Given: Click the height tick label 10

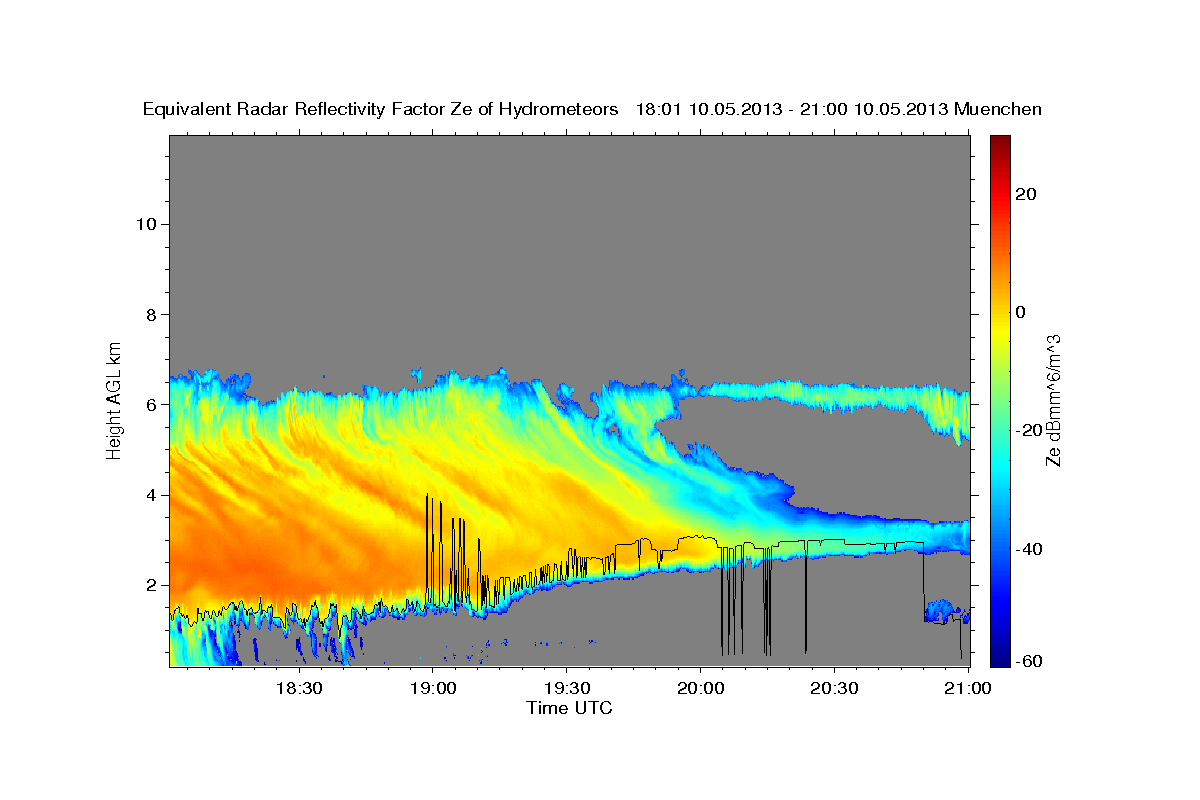Looking at the screenshot, I should 145,224.
